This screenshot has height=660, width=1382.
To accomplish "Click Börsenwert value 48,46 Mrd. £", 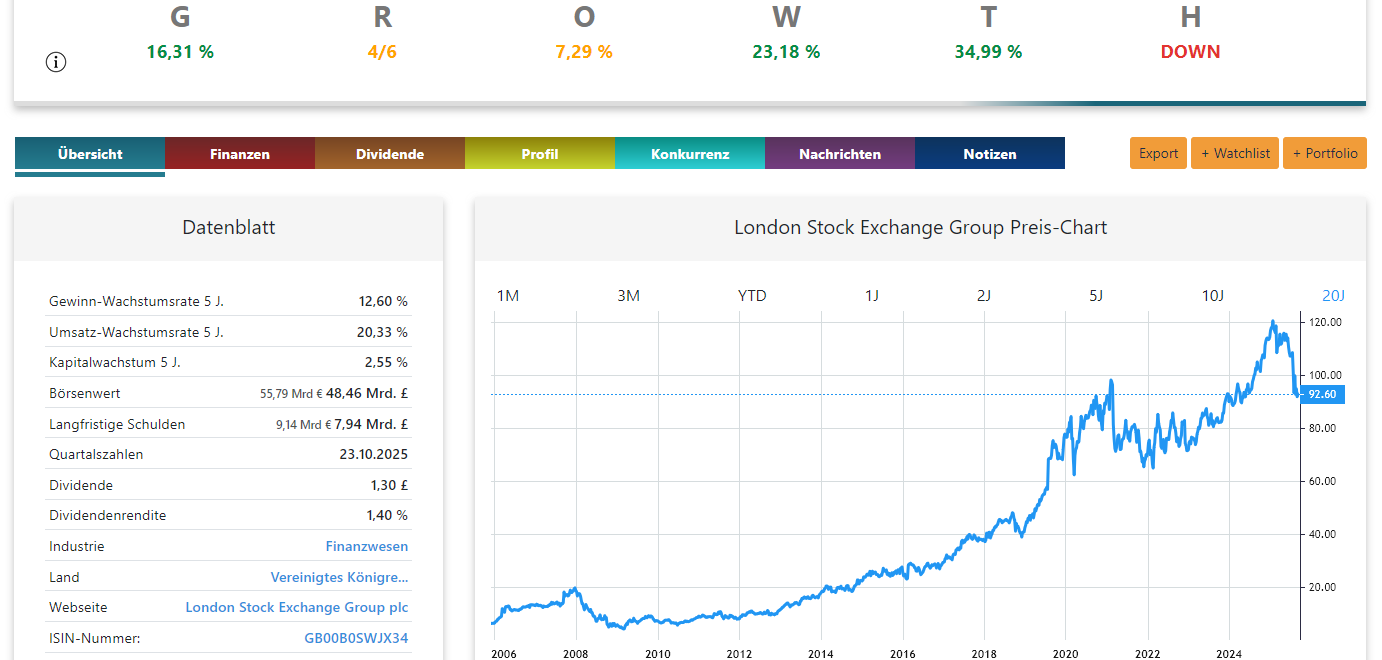I will (367, 393).
